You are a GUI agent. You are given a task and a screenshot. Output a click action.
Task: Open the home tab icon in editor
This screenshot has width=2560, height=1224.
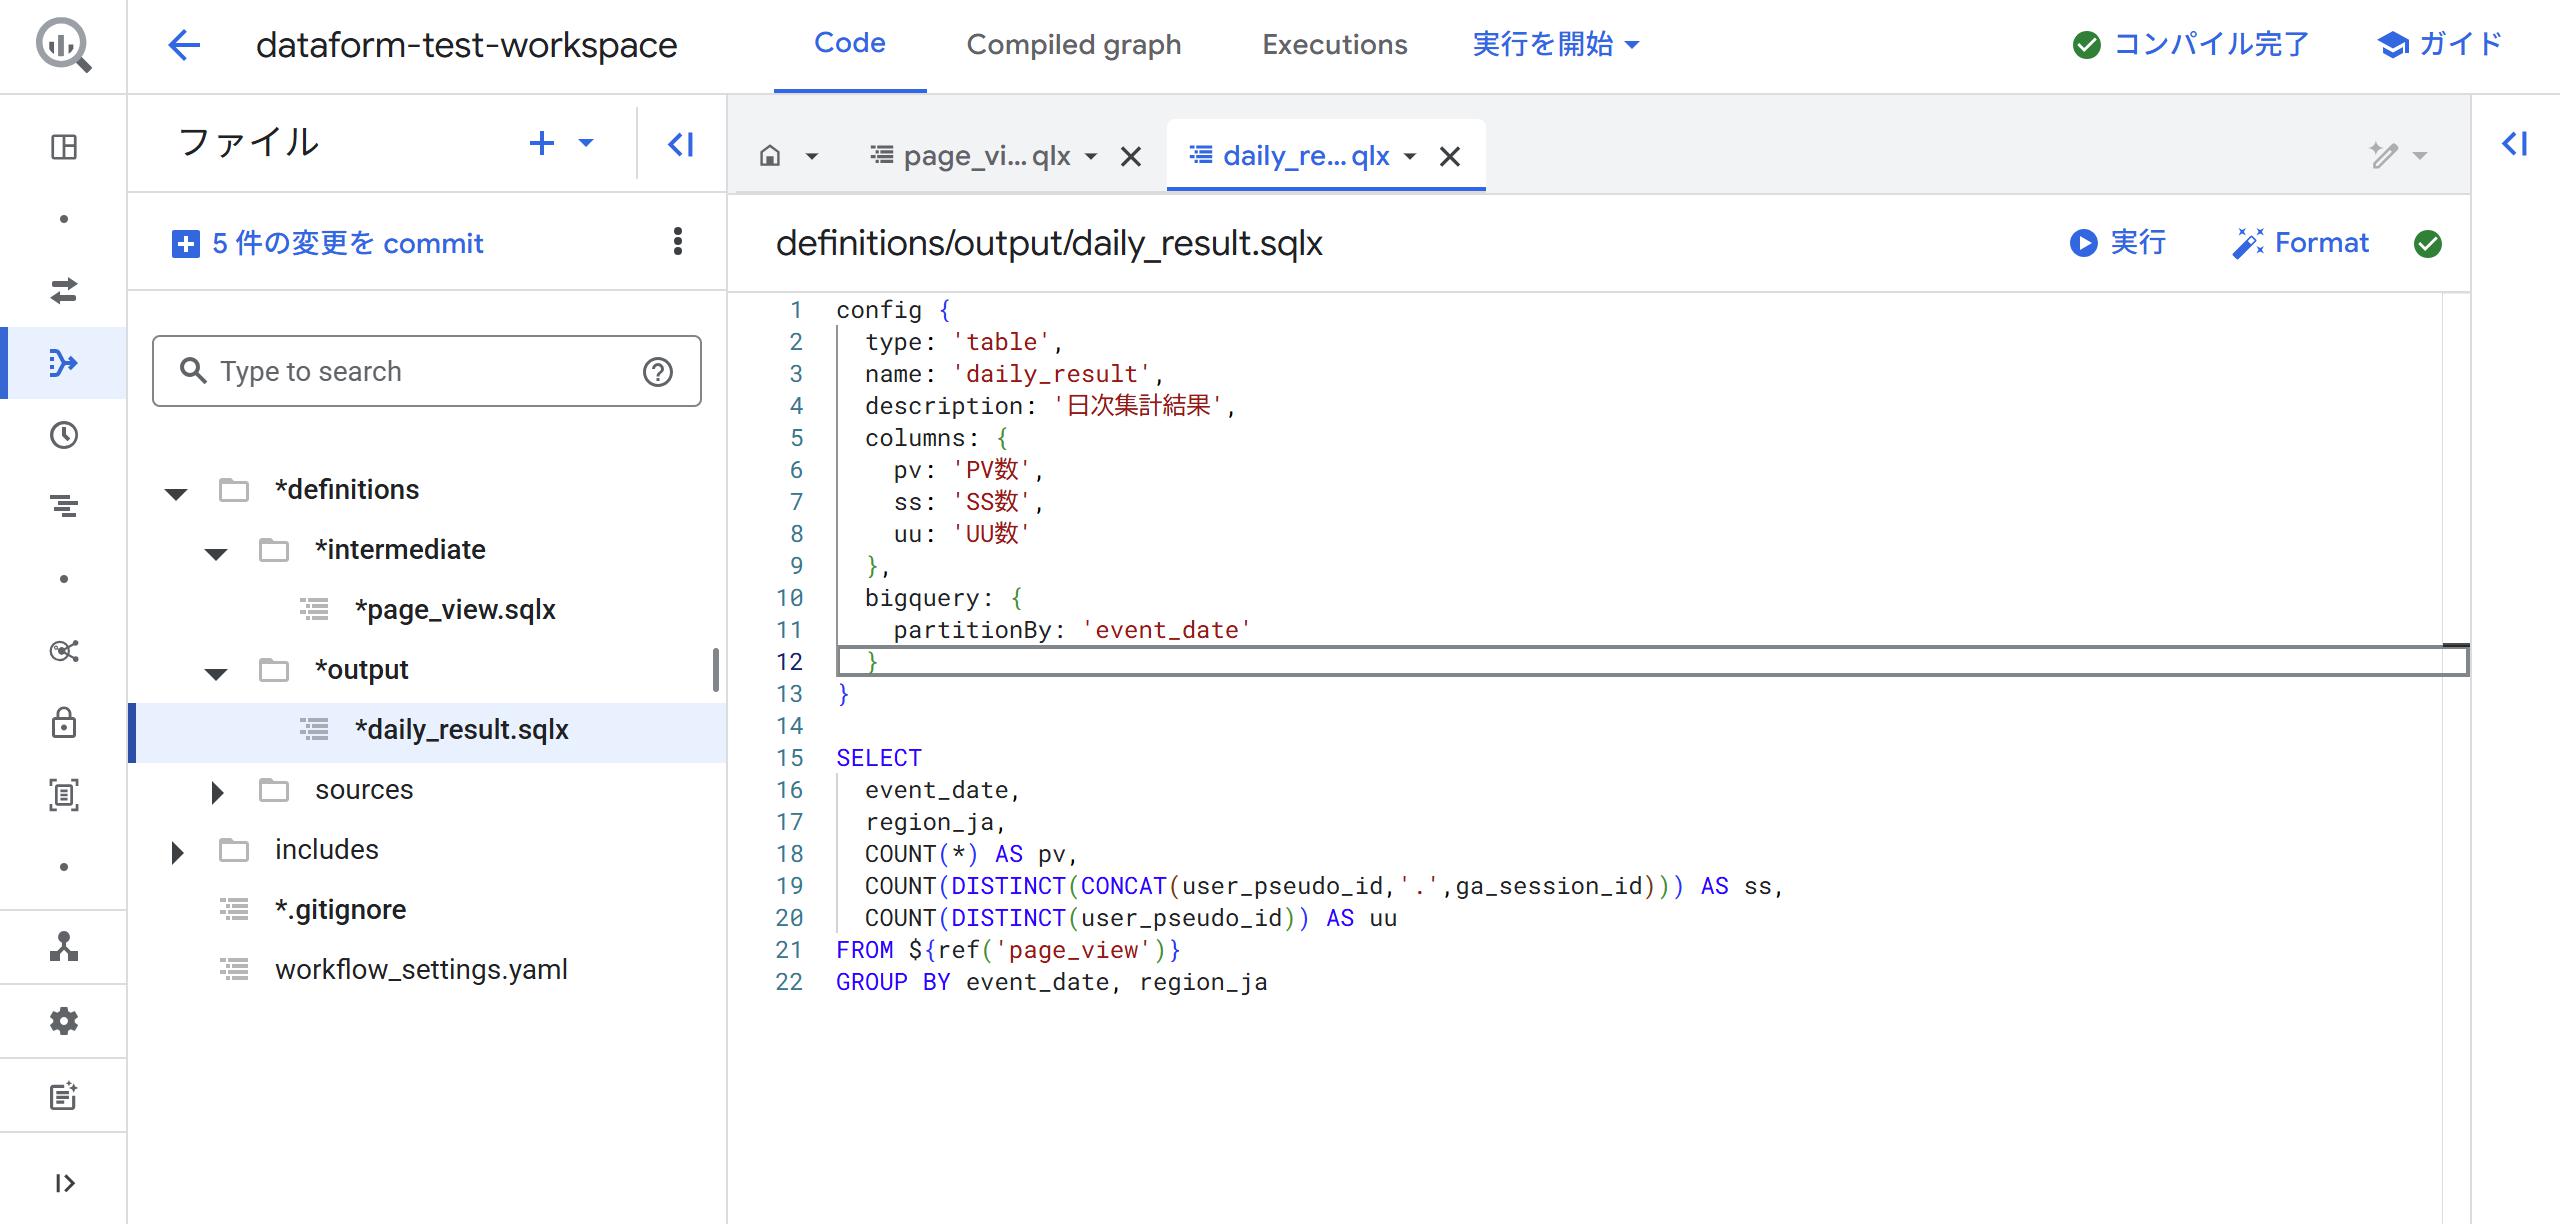(x=770, y=156)
